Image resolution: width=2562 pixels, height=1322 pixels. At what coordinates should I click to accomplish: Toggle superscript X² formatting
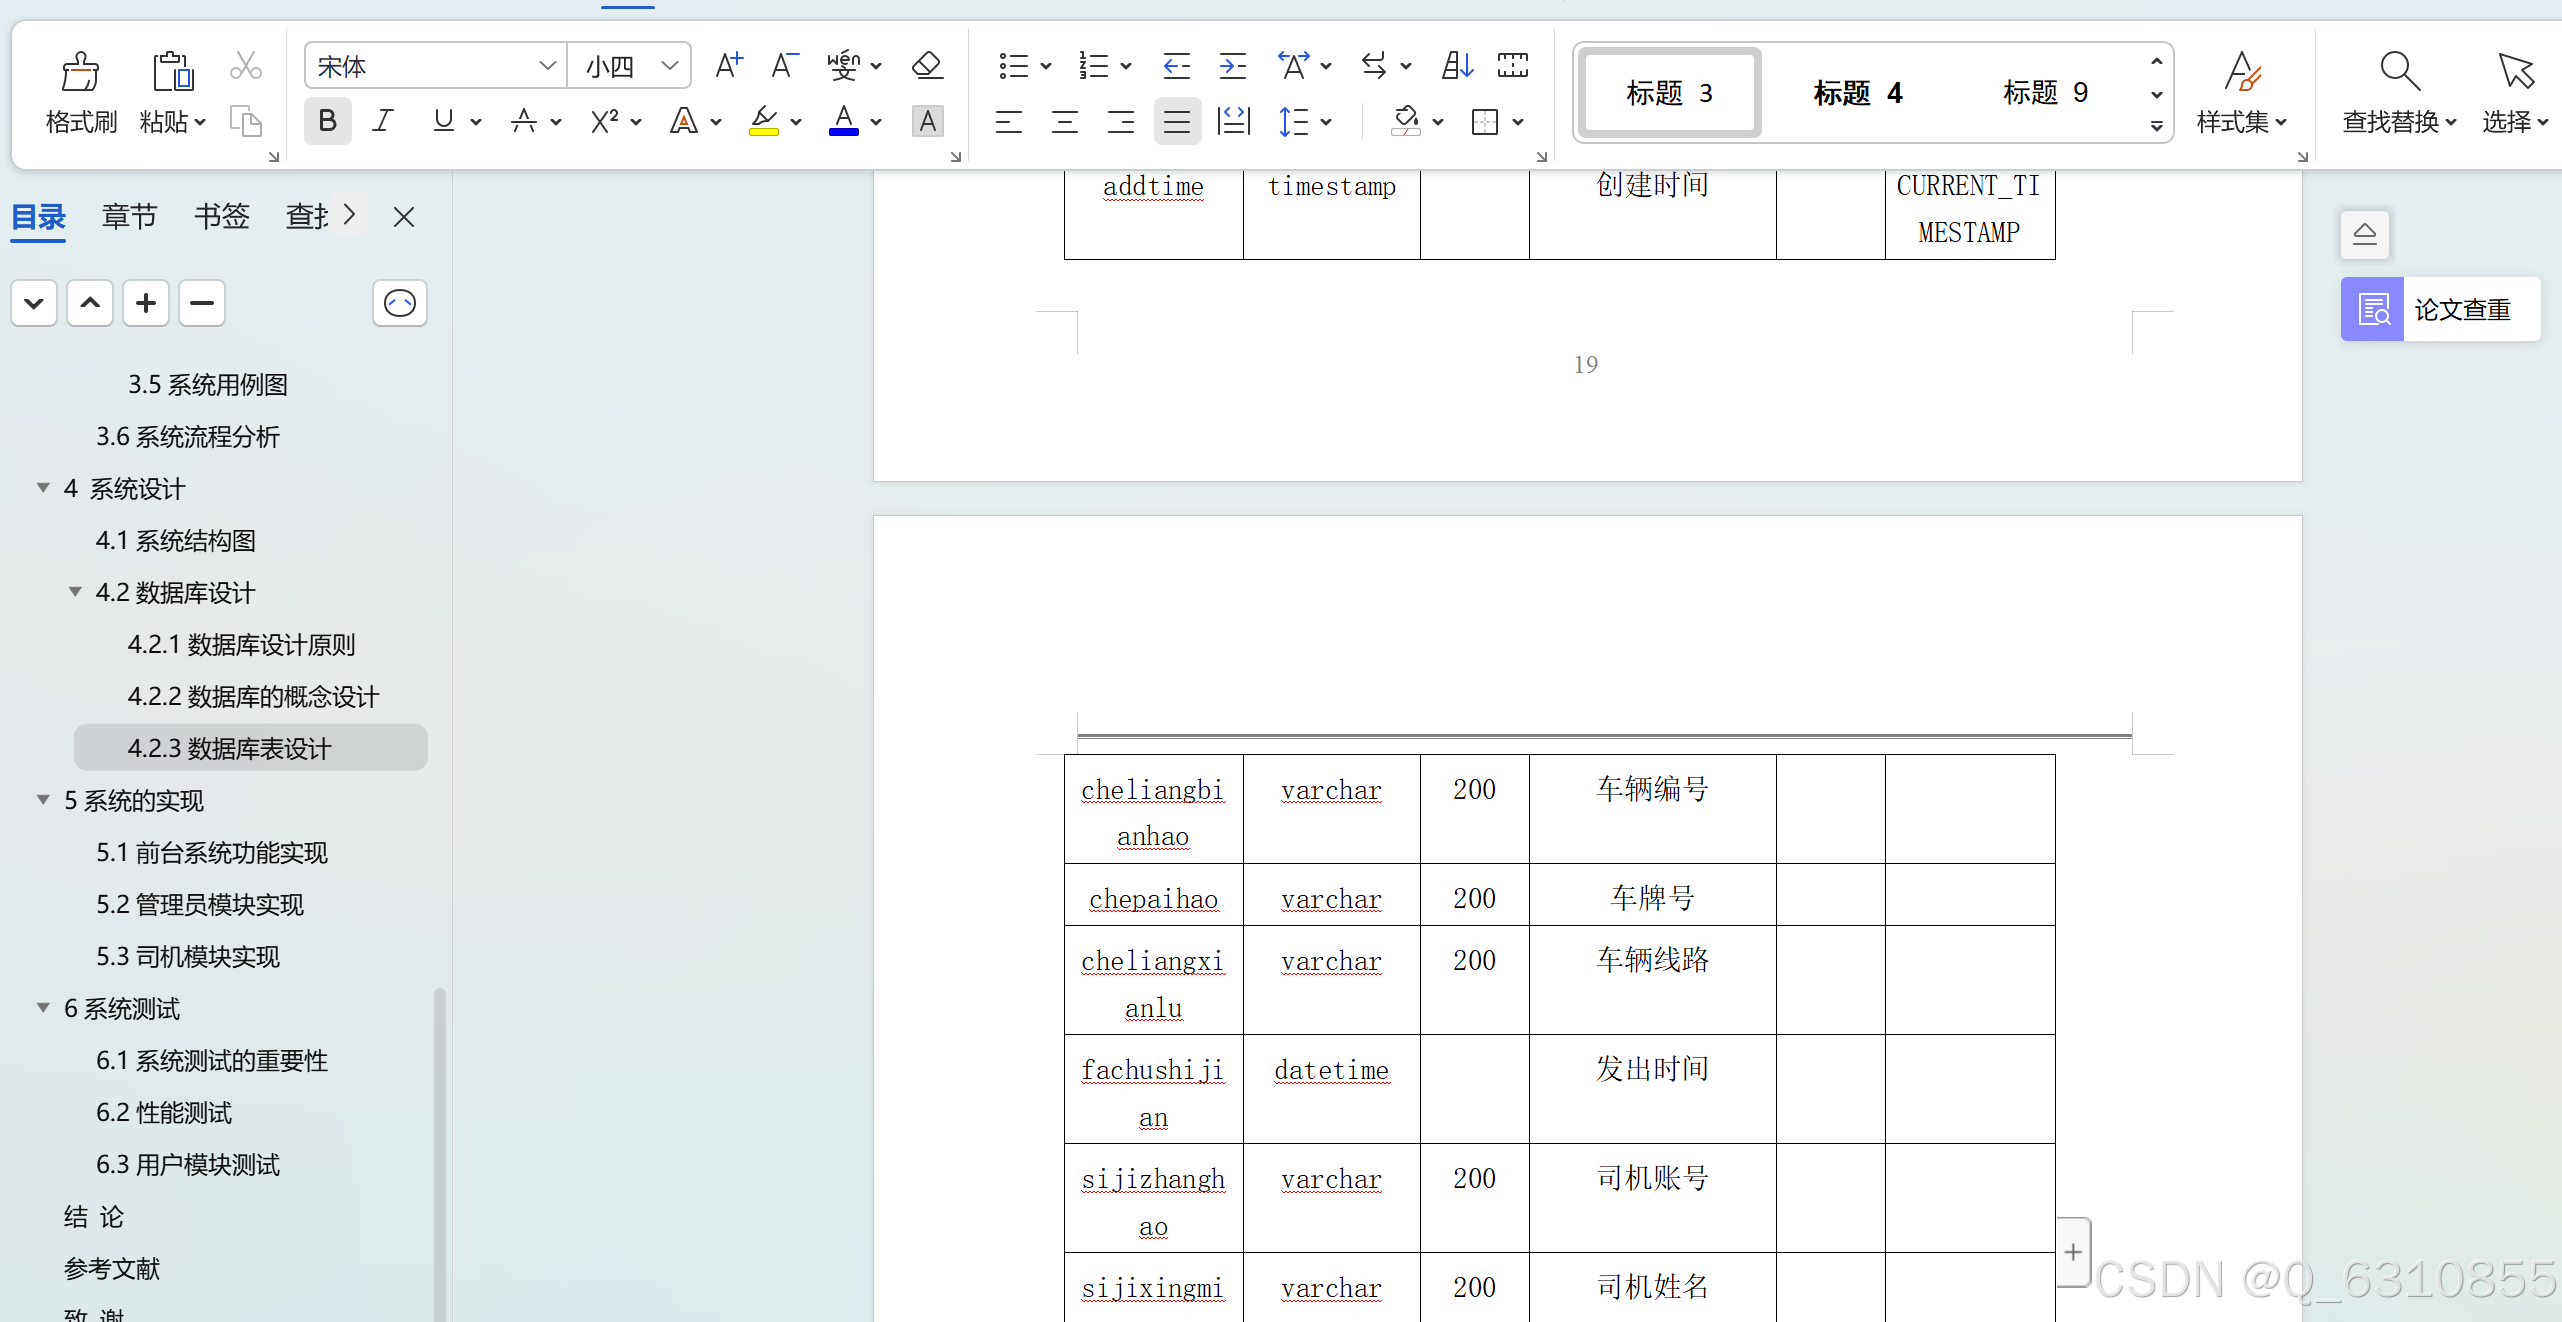coord(603,122)
